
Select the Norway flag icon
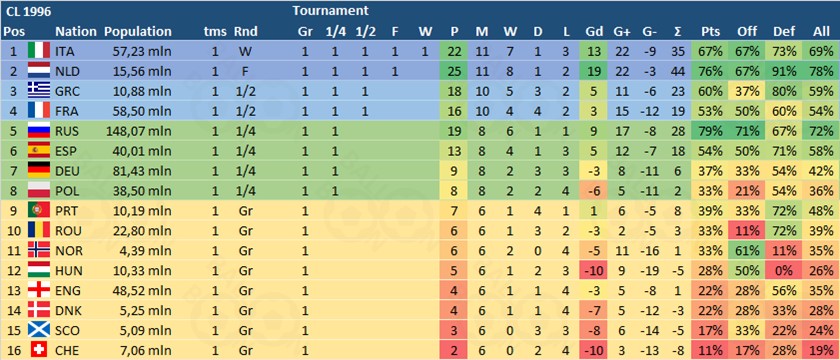coord(39,250)
